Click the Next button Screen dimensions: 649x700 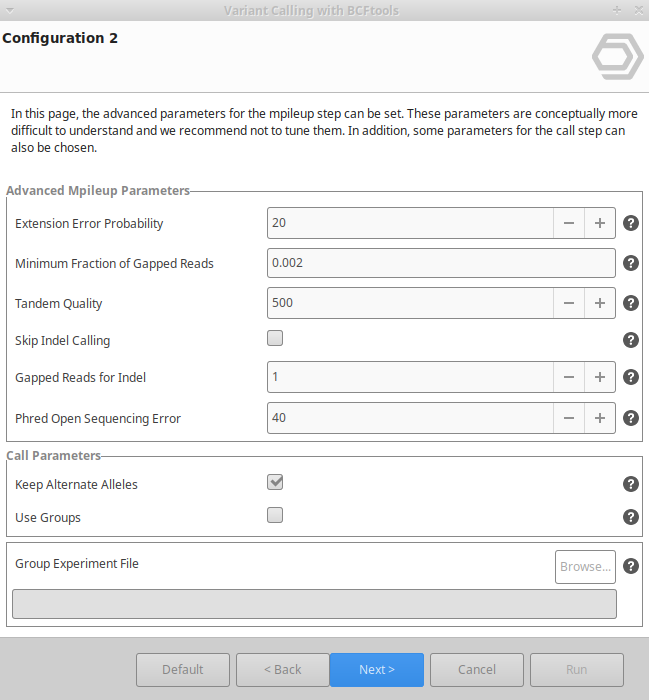click(377, 670)
